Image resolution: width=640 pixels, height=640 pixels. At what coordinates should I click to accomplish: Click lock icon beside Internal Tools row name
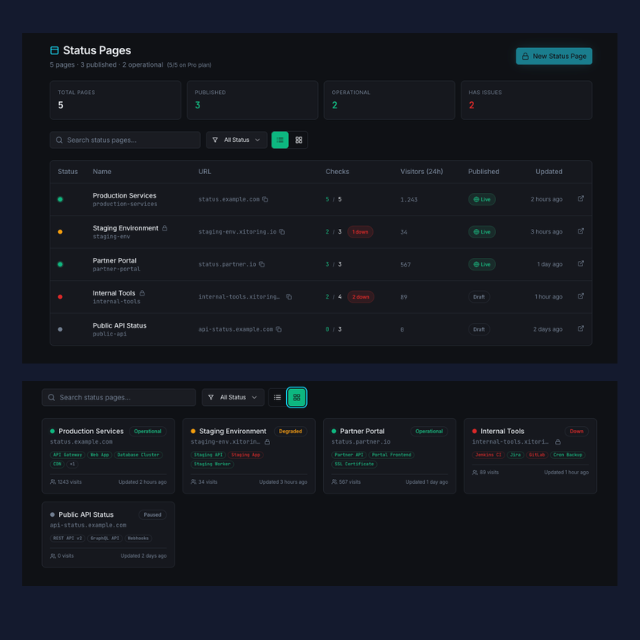(x=142, y=293)
